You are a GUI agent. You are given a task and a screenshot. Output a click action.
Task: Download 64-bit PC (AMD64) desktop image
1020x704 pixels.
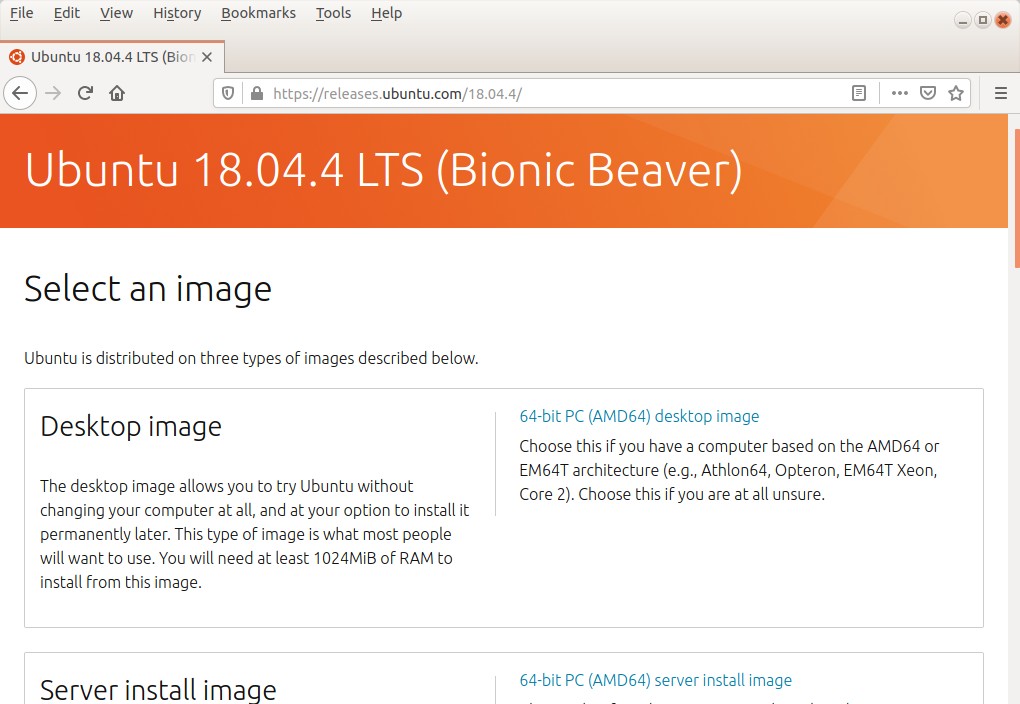(639, 416)
